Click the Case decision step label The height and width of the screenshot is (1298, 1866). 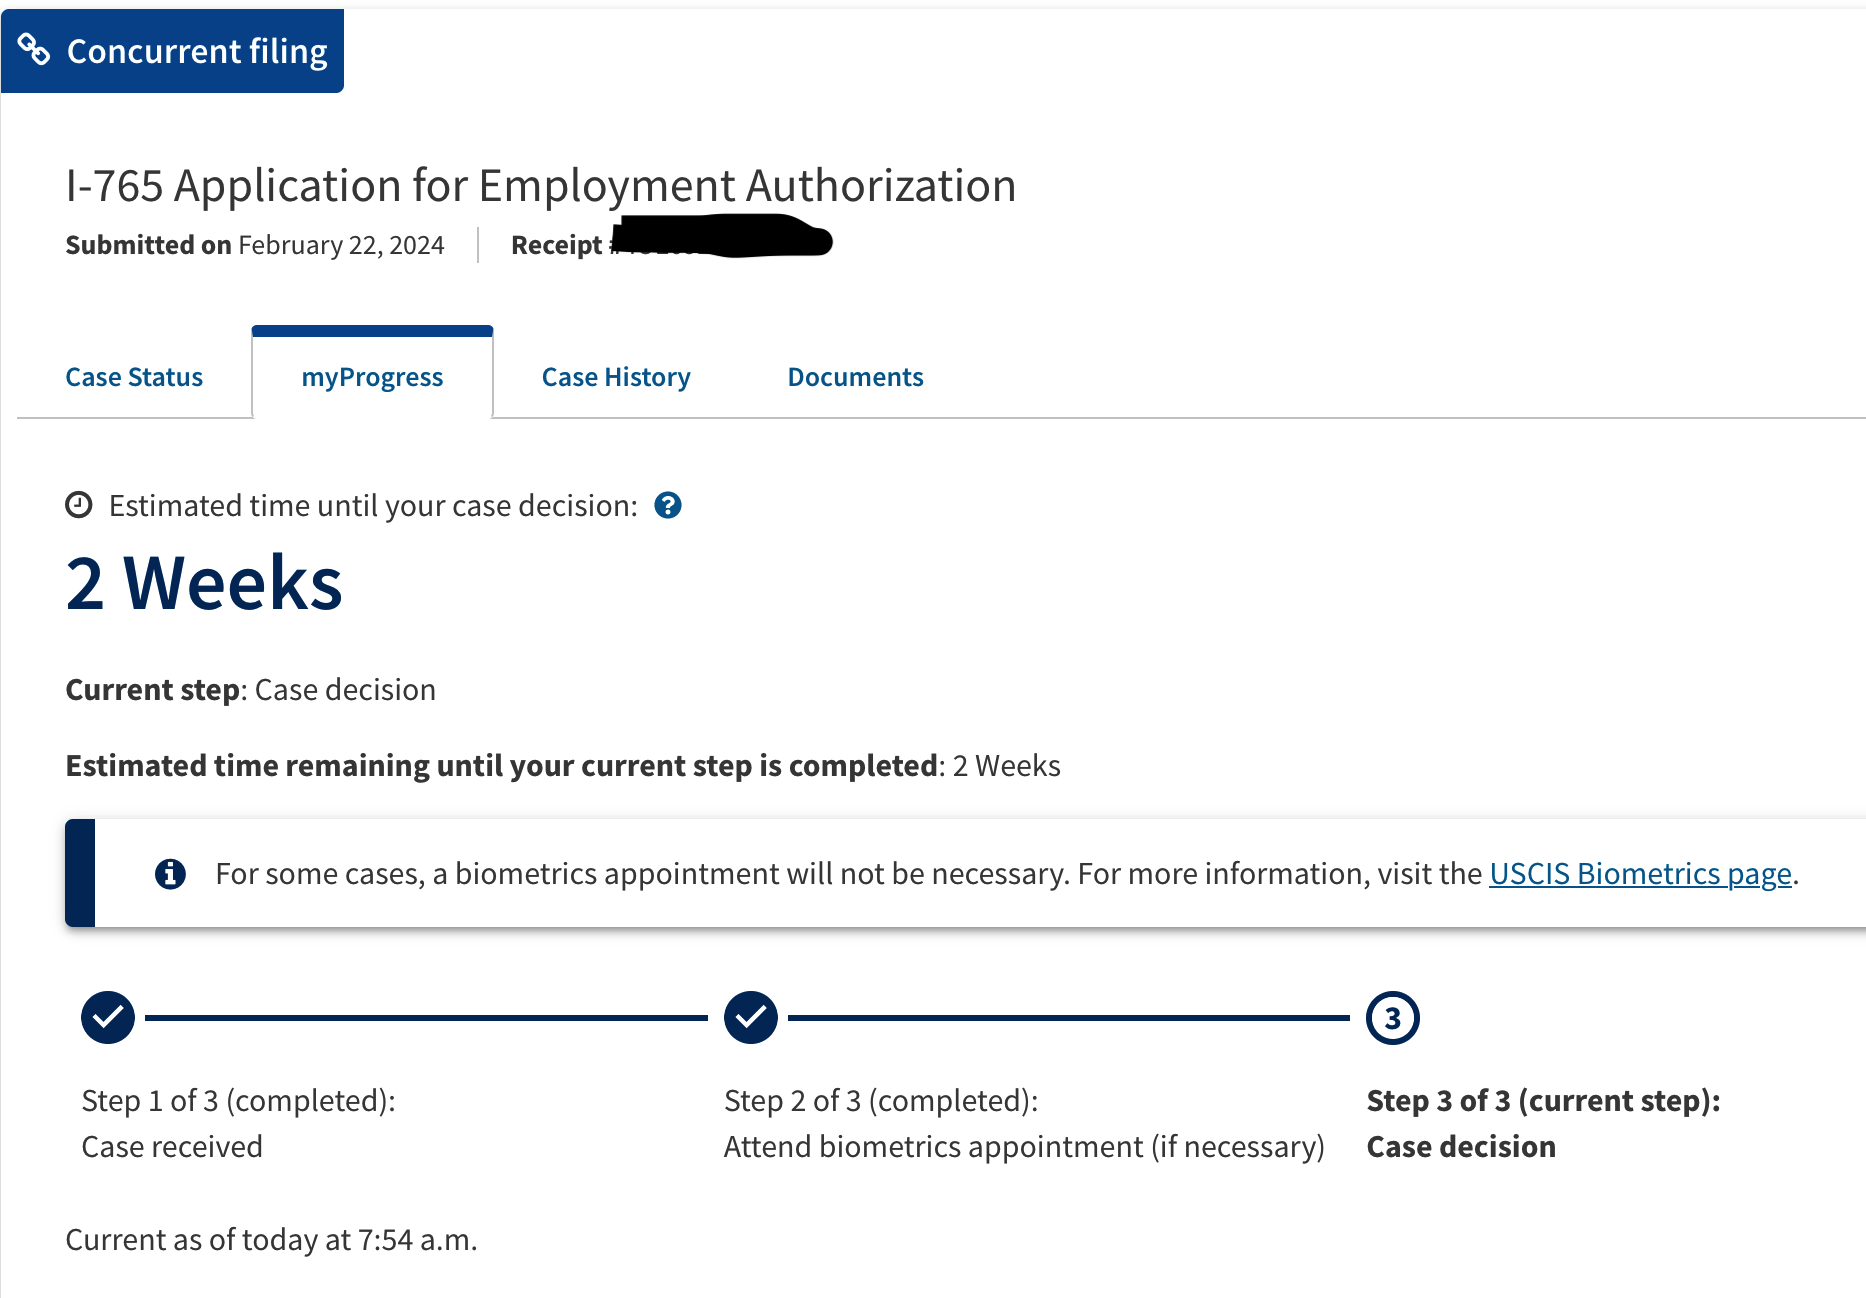[1461, 1146]
